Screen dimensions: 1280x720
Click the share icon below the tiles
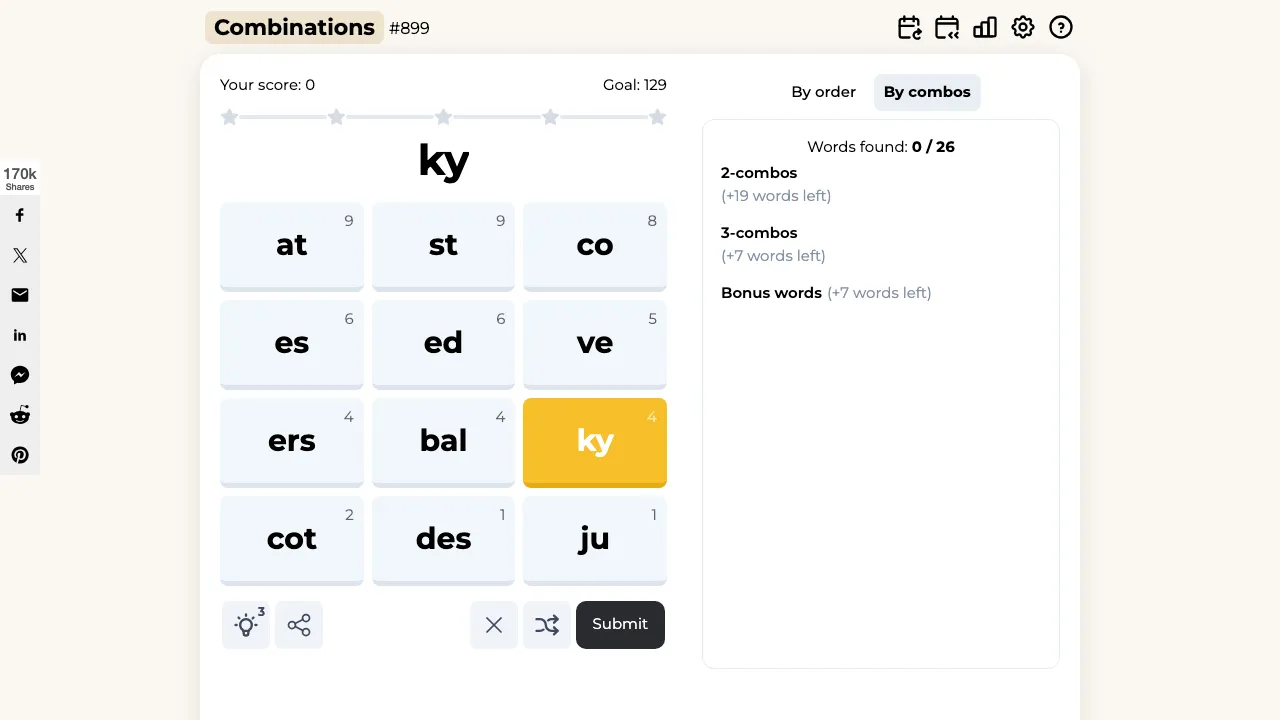pyautogui.click(x=299, y=625)
